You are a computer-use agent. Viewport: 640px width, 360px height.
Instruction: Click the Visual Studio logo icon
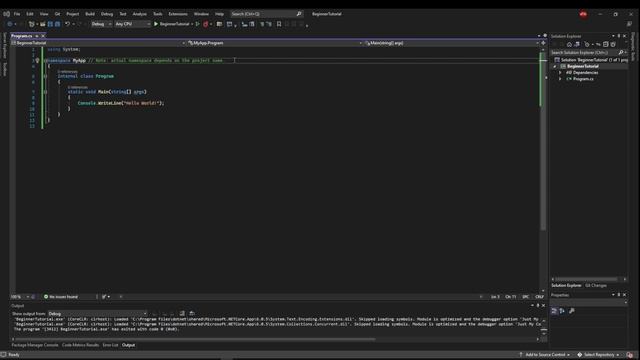point(7,14)
